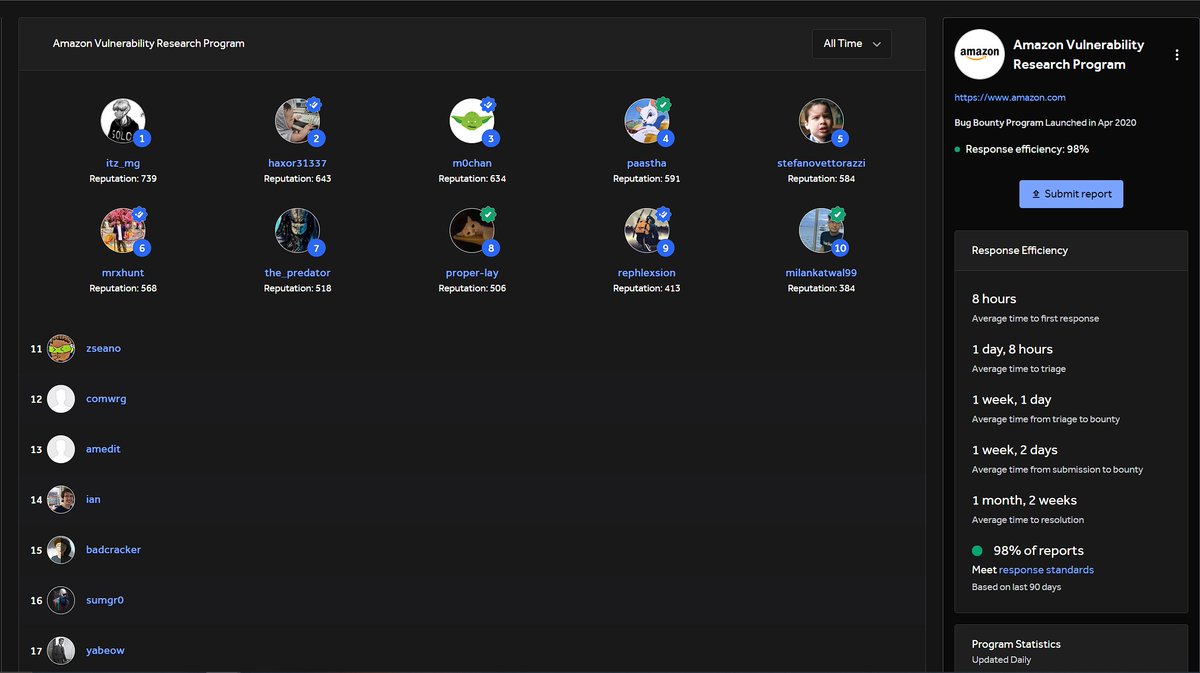Open zseano username link
This screenshot has height=673, width=1200.
pos(103,348)
